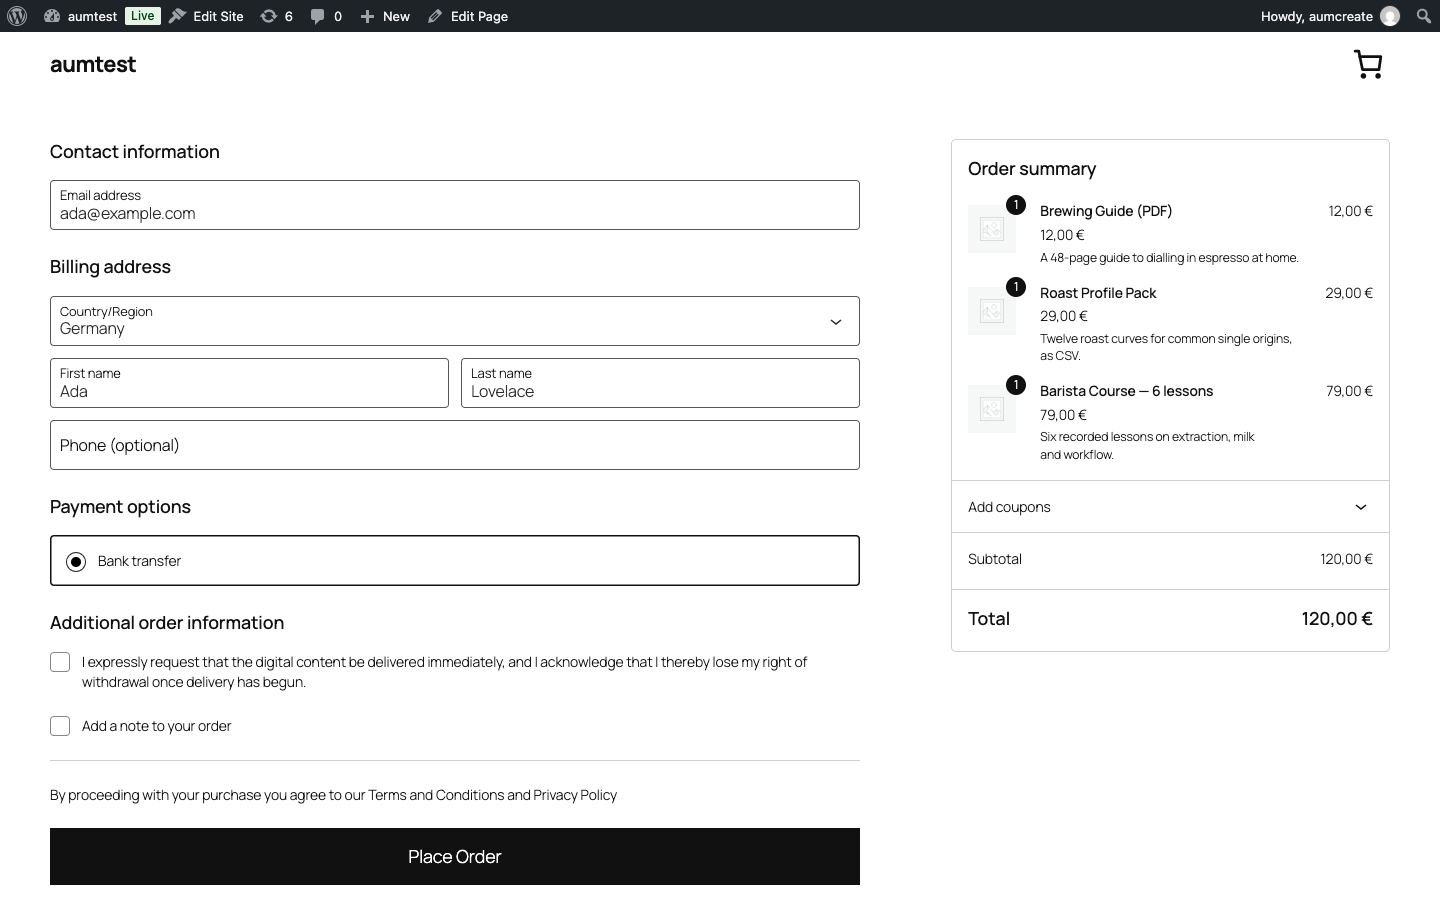1440x900 pixels.
Task: Click the Brewing Guide (PDF) product name
Action: tap(1106, 211)
